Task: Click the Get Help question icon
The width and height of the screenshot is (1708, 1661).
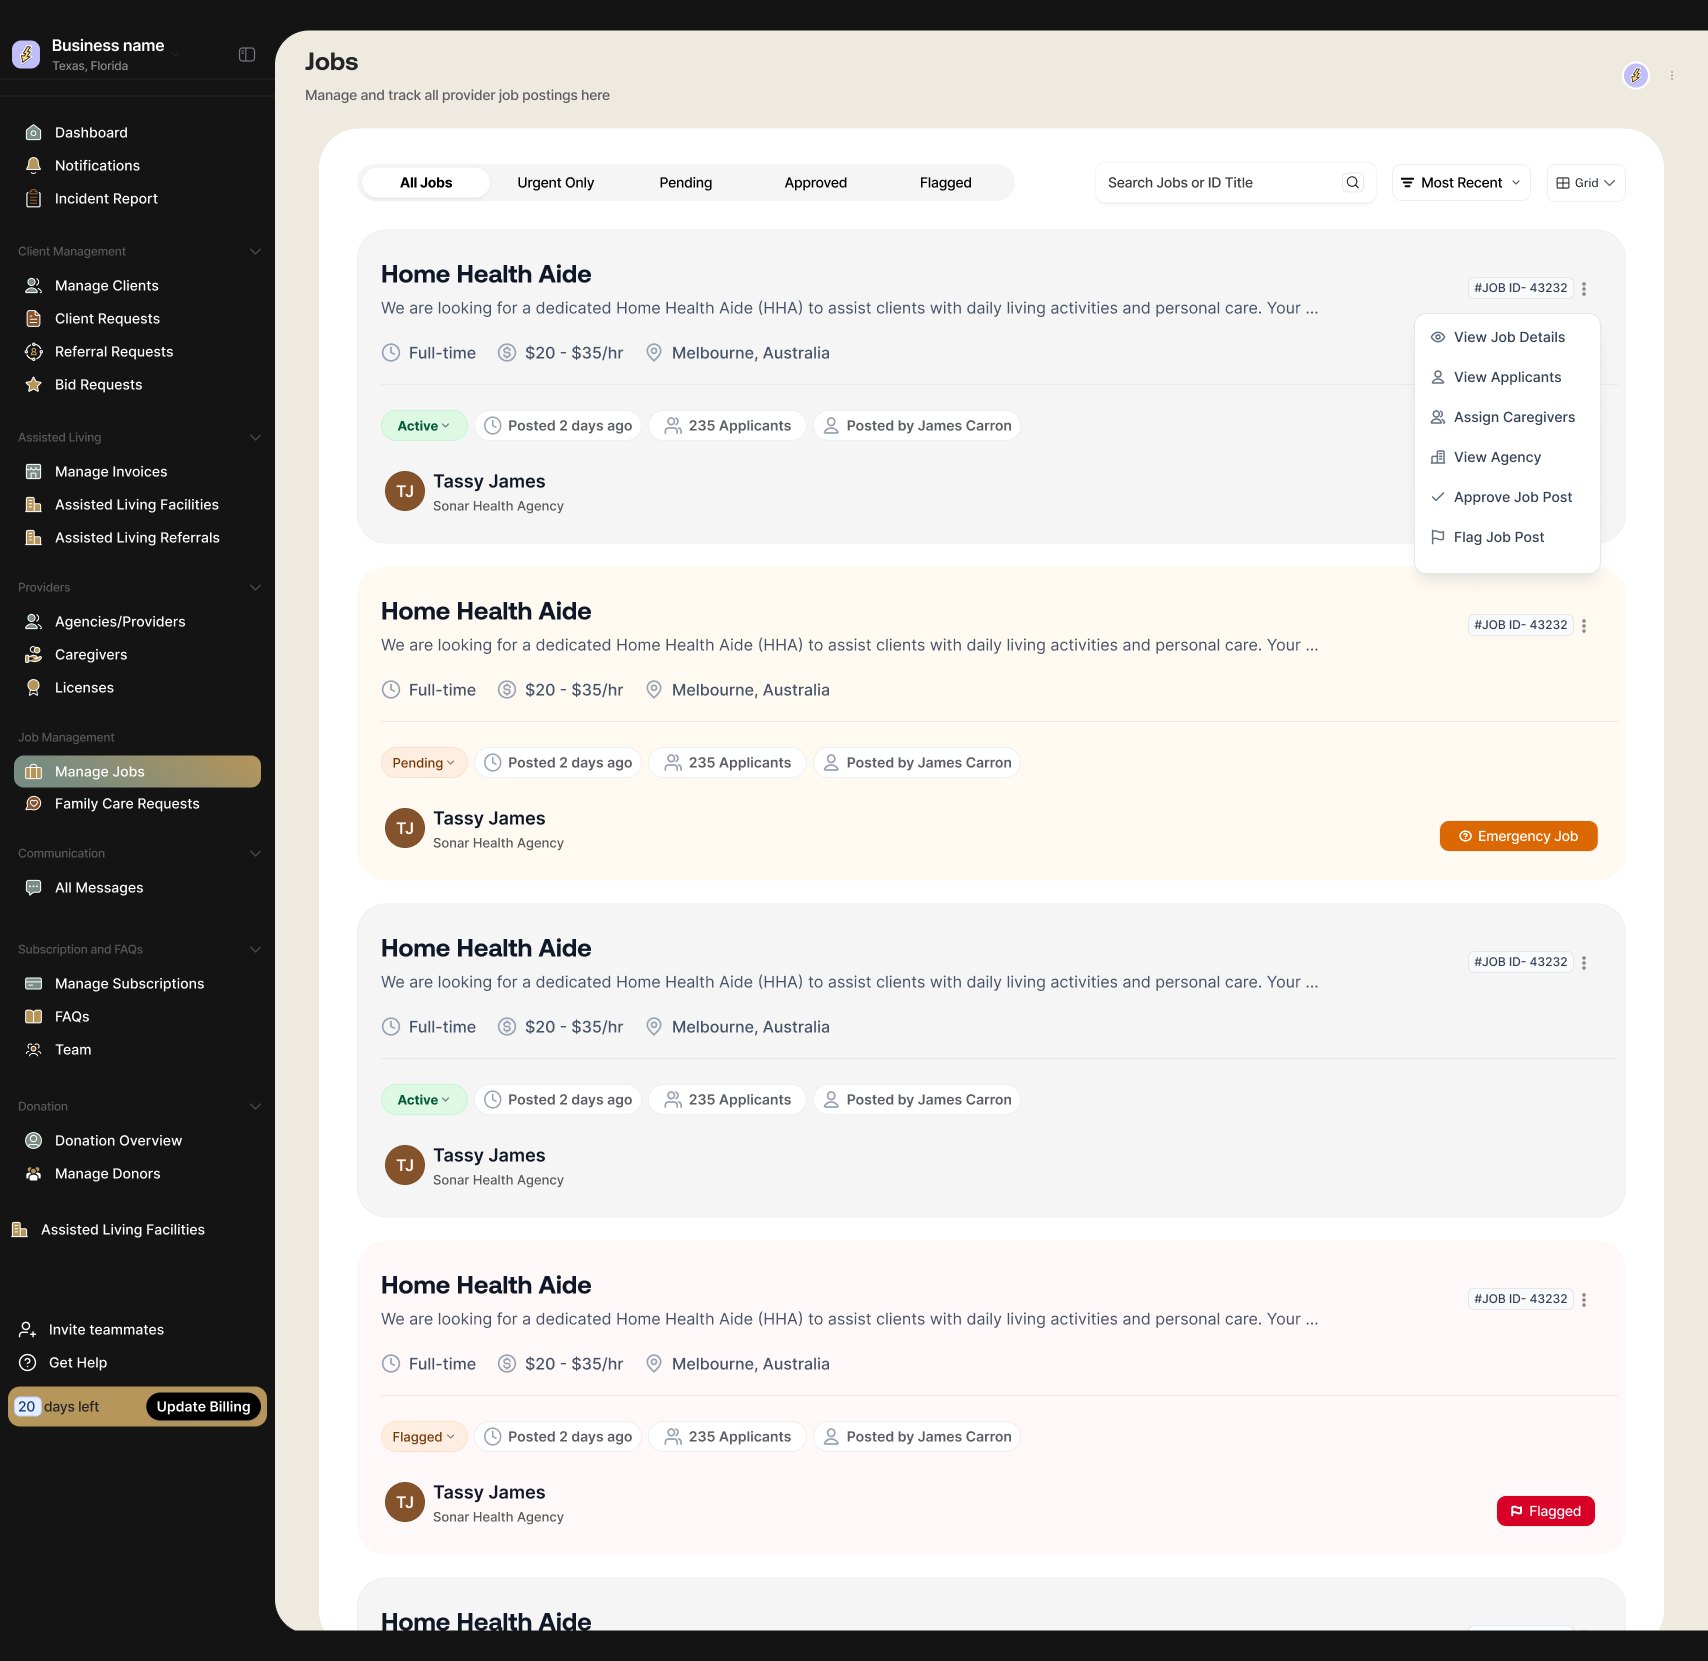Action: tap(28, 1363)
